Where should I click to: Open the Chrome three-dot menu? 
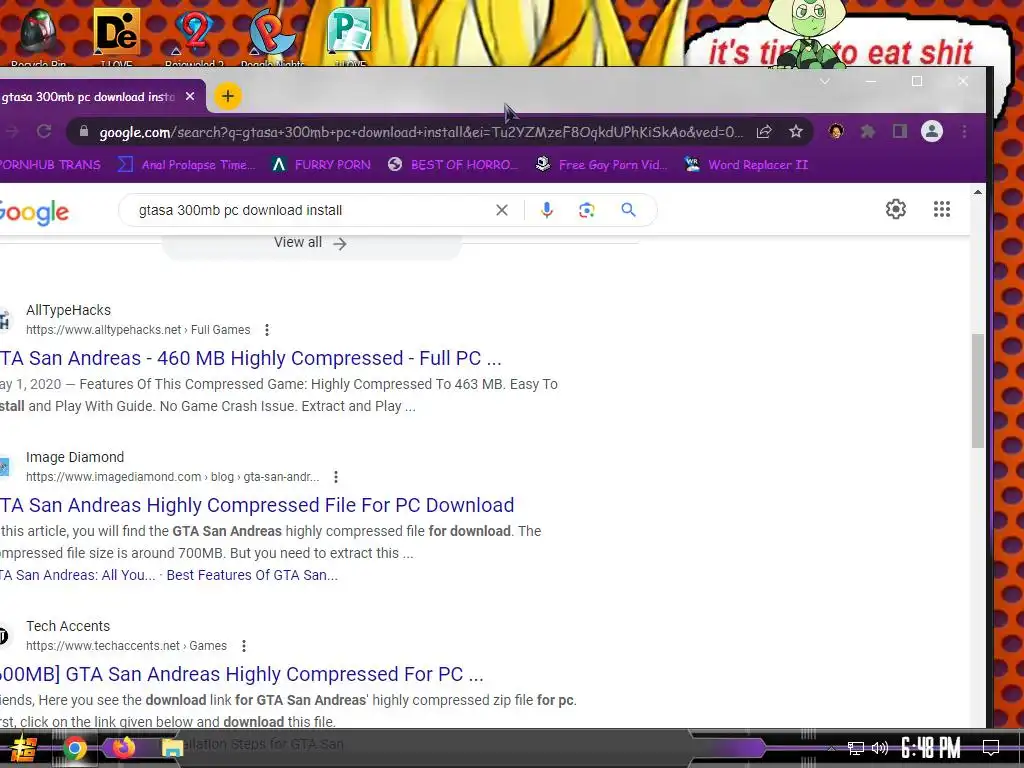(964, 131)
